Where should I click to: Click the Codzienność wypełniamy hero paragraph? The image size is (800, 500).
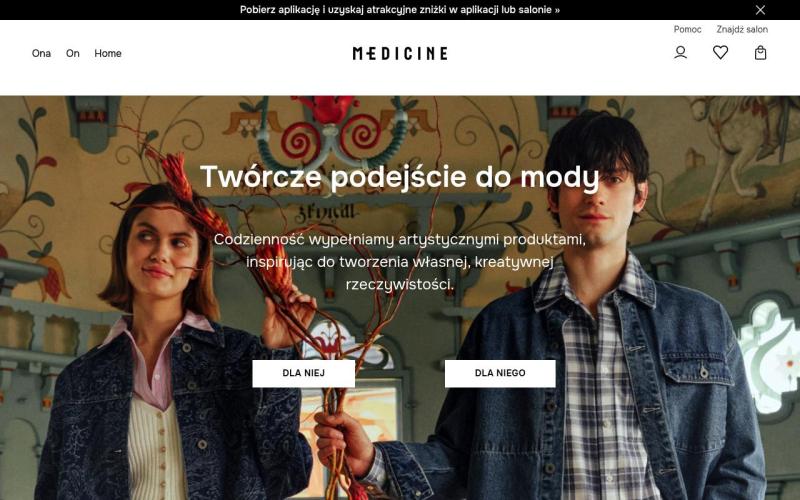399,261
